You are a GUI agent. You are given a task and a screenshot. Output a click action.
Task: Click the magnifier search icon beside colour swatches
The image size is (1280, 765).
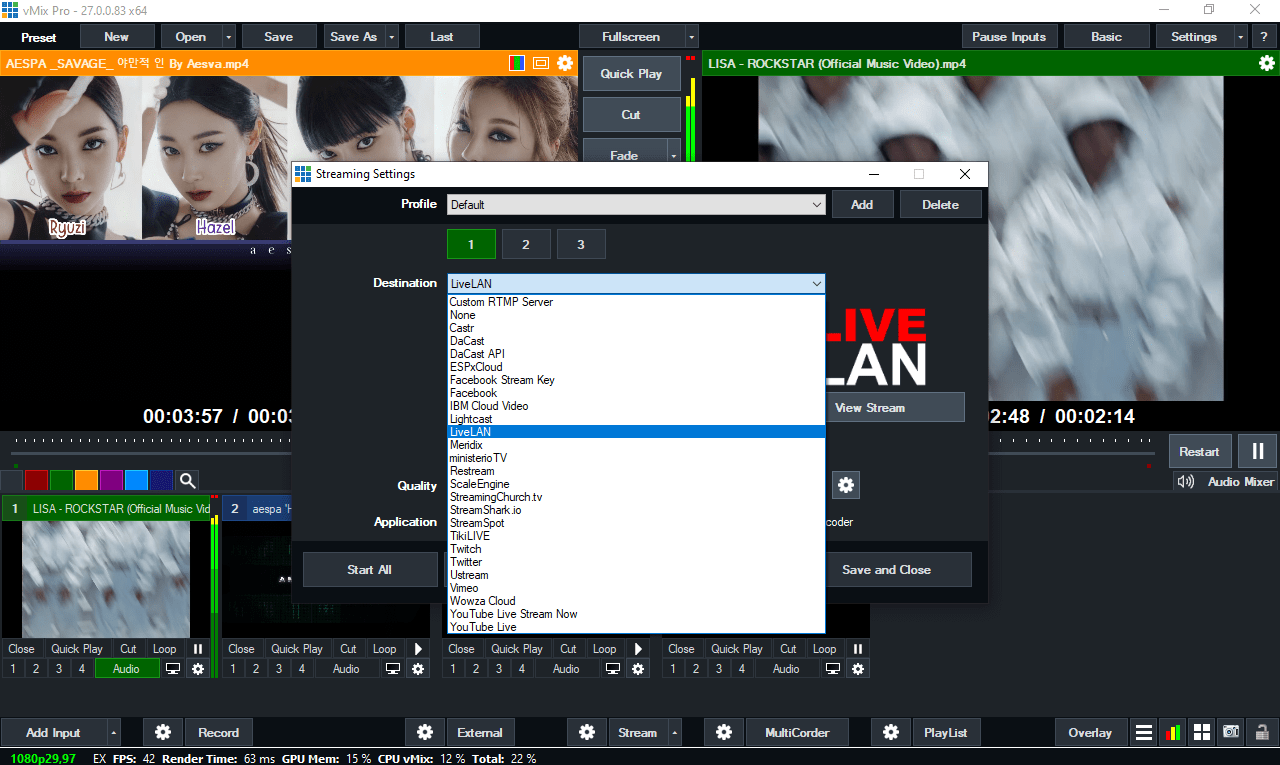click(187, 480)
